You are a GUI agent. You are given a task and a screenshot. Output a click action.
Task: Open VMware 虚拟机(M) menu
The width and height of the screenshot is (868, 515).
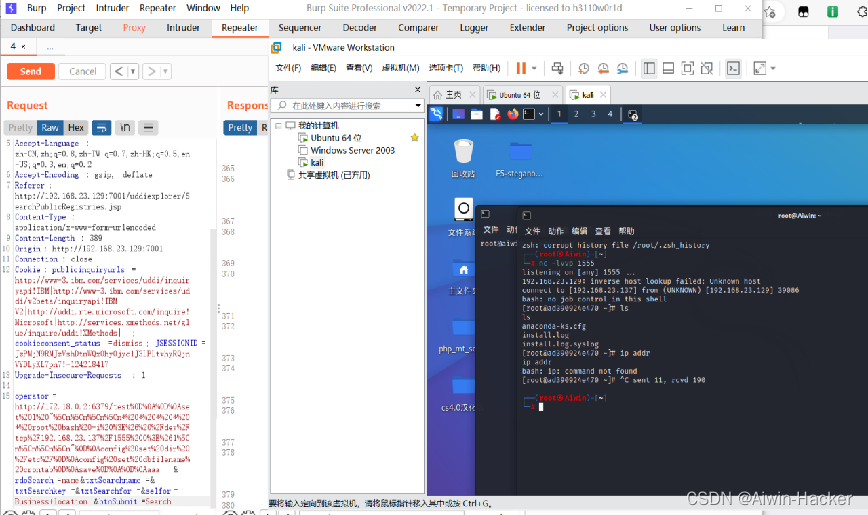[x=400, y=68]
